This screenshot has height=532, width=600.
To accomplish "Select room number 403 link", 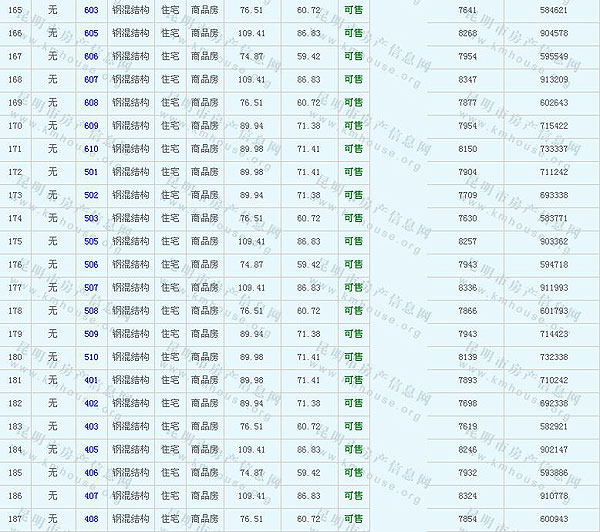I will pyautogui.click(x=91, y=426).
